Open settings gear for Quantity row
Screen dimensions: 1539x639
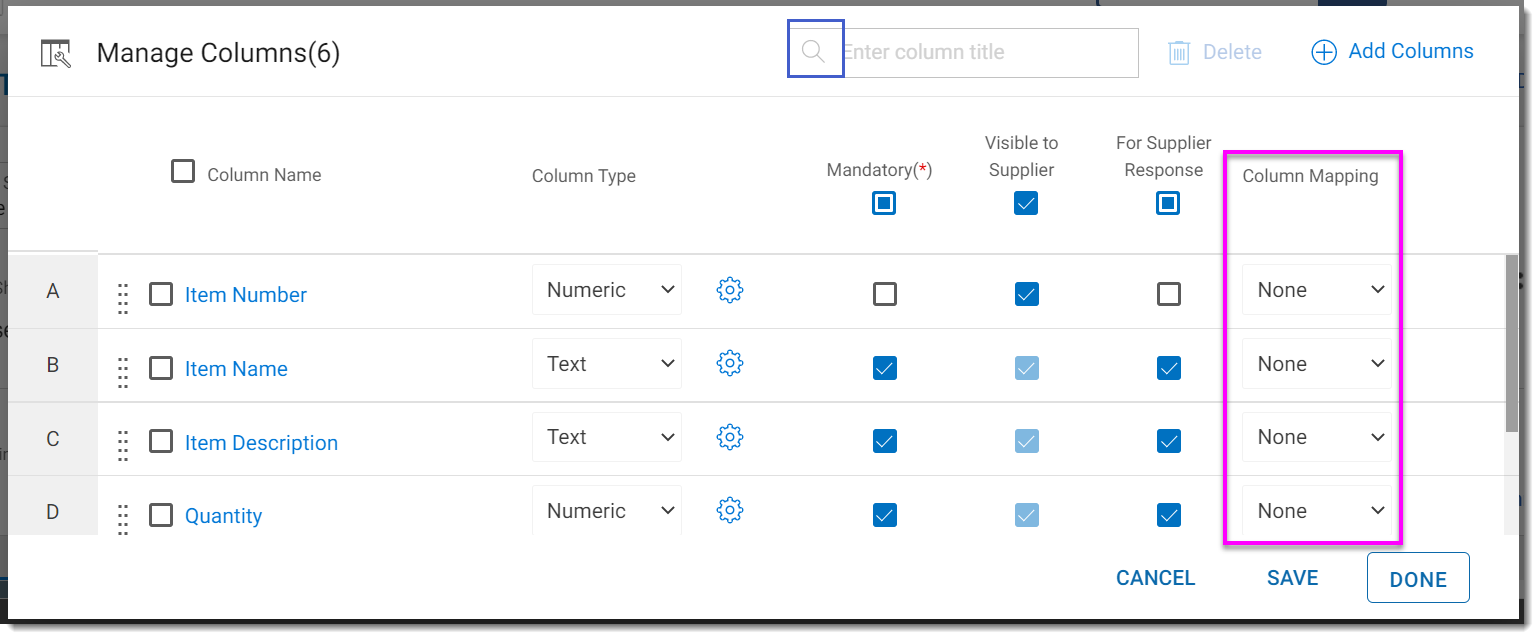click(730, 511)
